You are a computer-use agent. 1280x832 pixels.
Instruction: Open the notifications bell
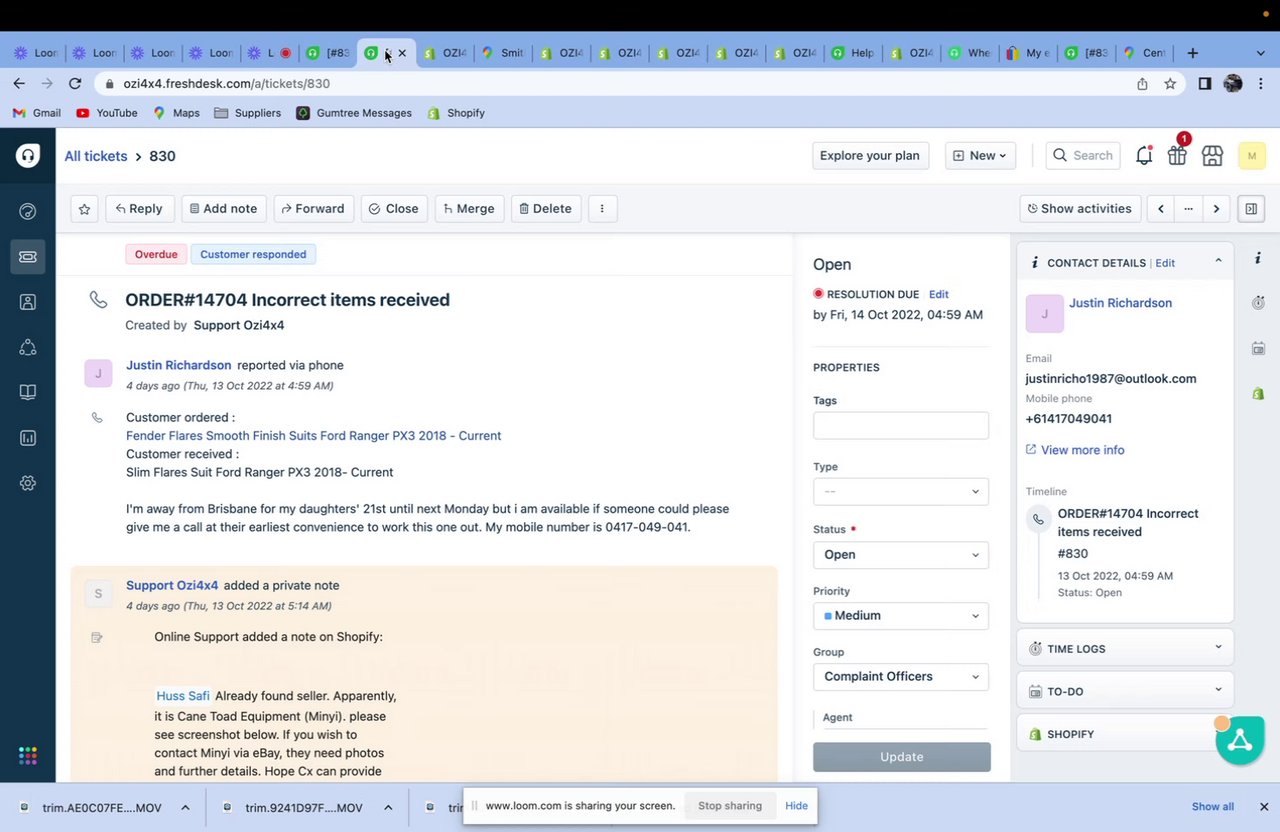pyautogui.click(x=1144, y=155)
